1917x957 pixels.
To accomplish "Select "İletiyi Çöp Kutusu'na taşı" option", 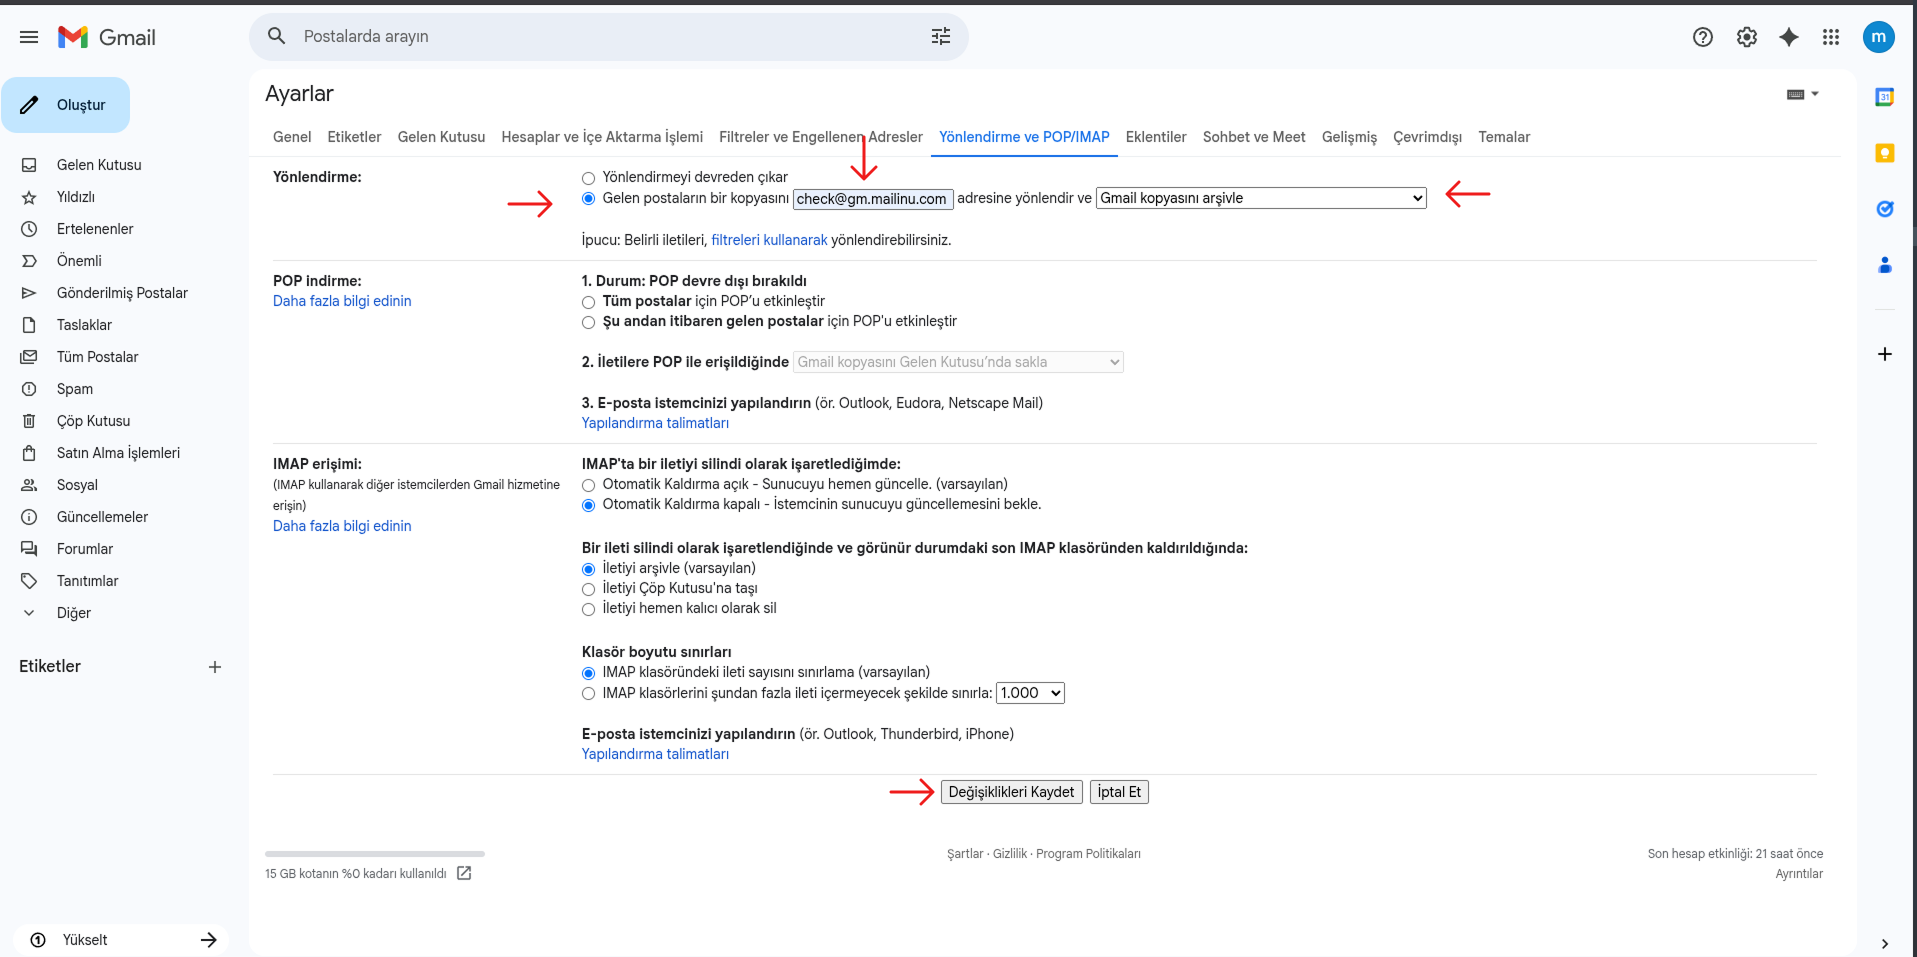I will 588,589.
